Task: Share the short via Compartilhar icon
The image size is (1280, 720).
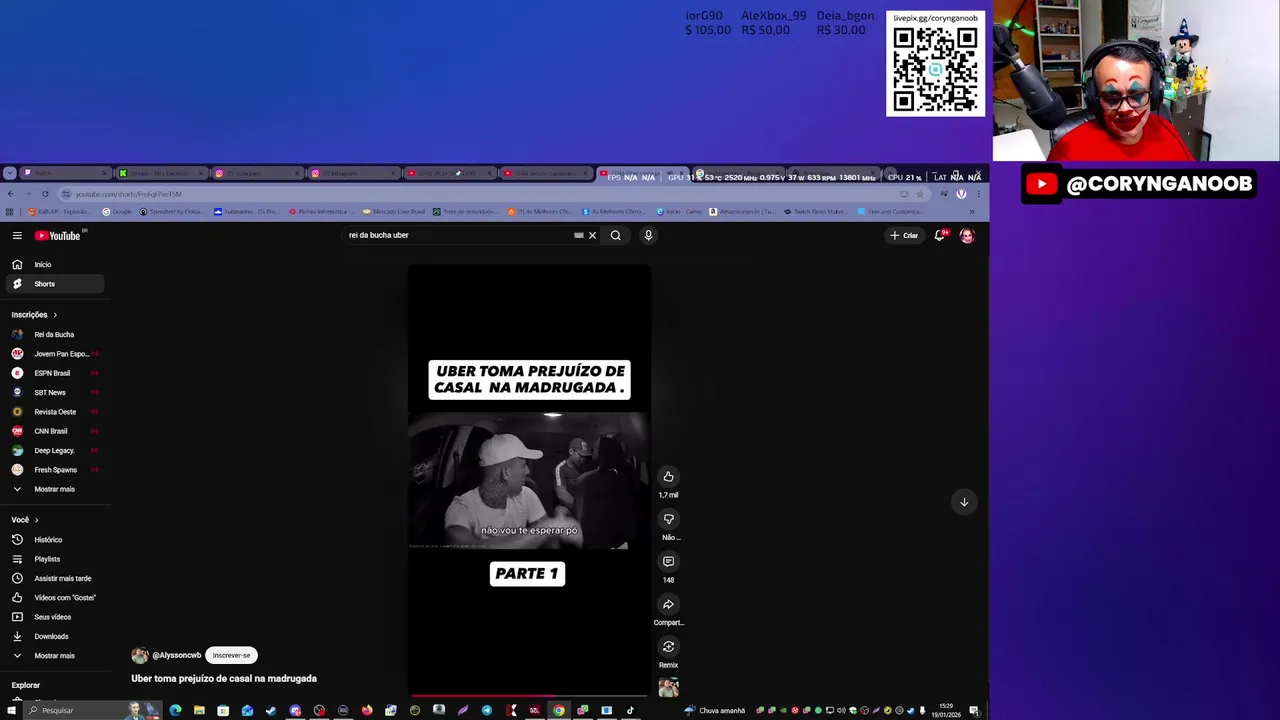Action: [668, 604]
